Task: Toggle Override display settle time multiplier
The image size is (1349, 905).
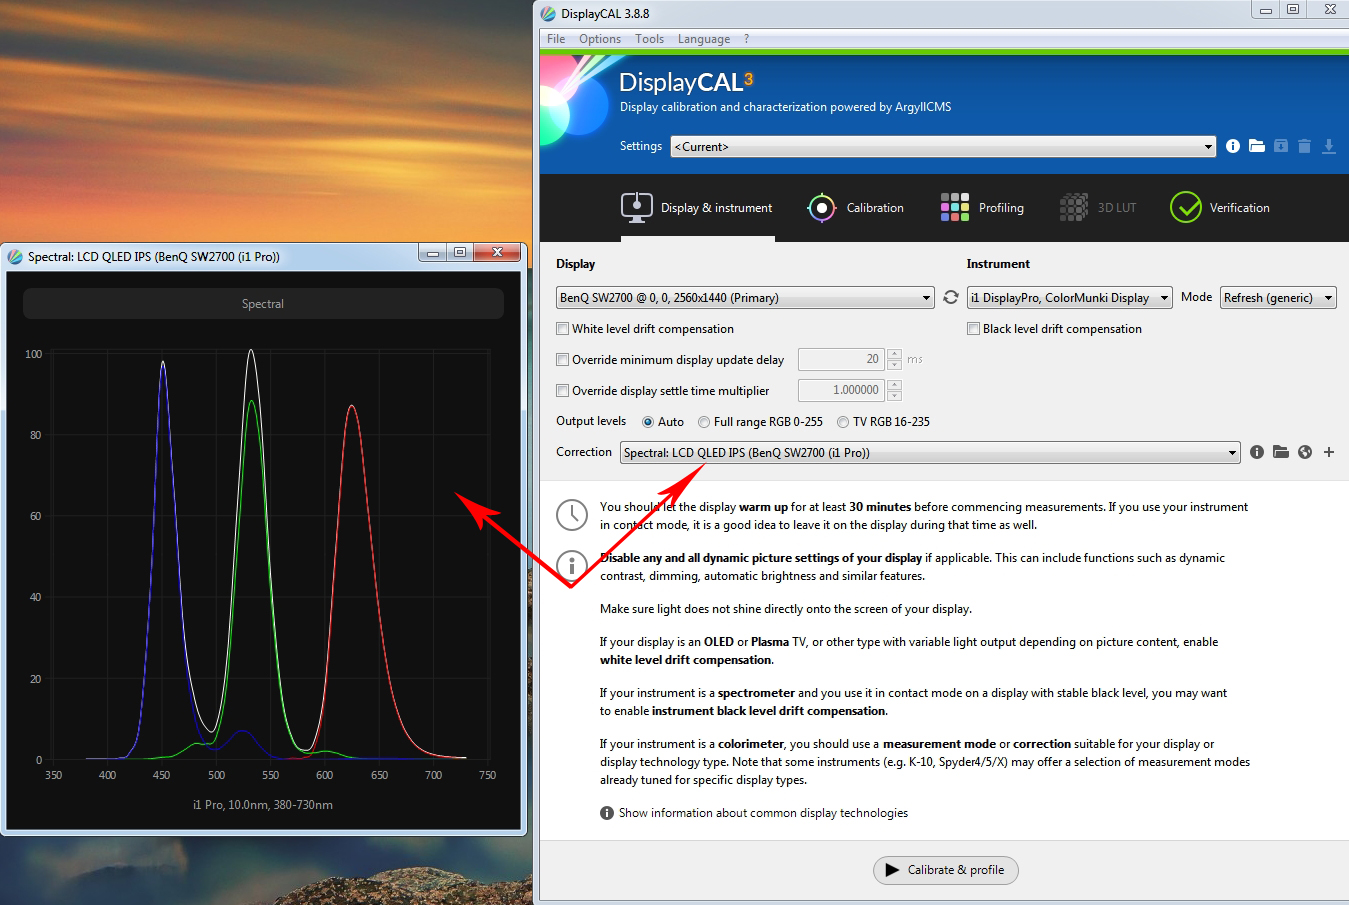Action: coord(563,391)
